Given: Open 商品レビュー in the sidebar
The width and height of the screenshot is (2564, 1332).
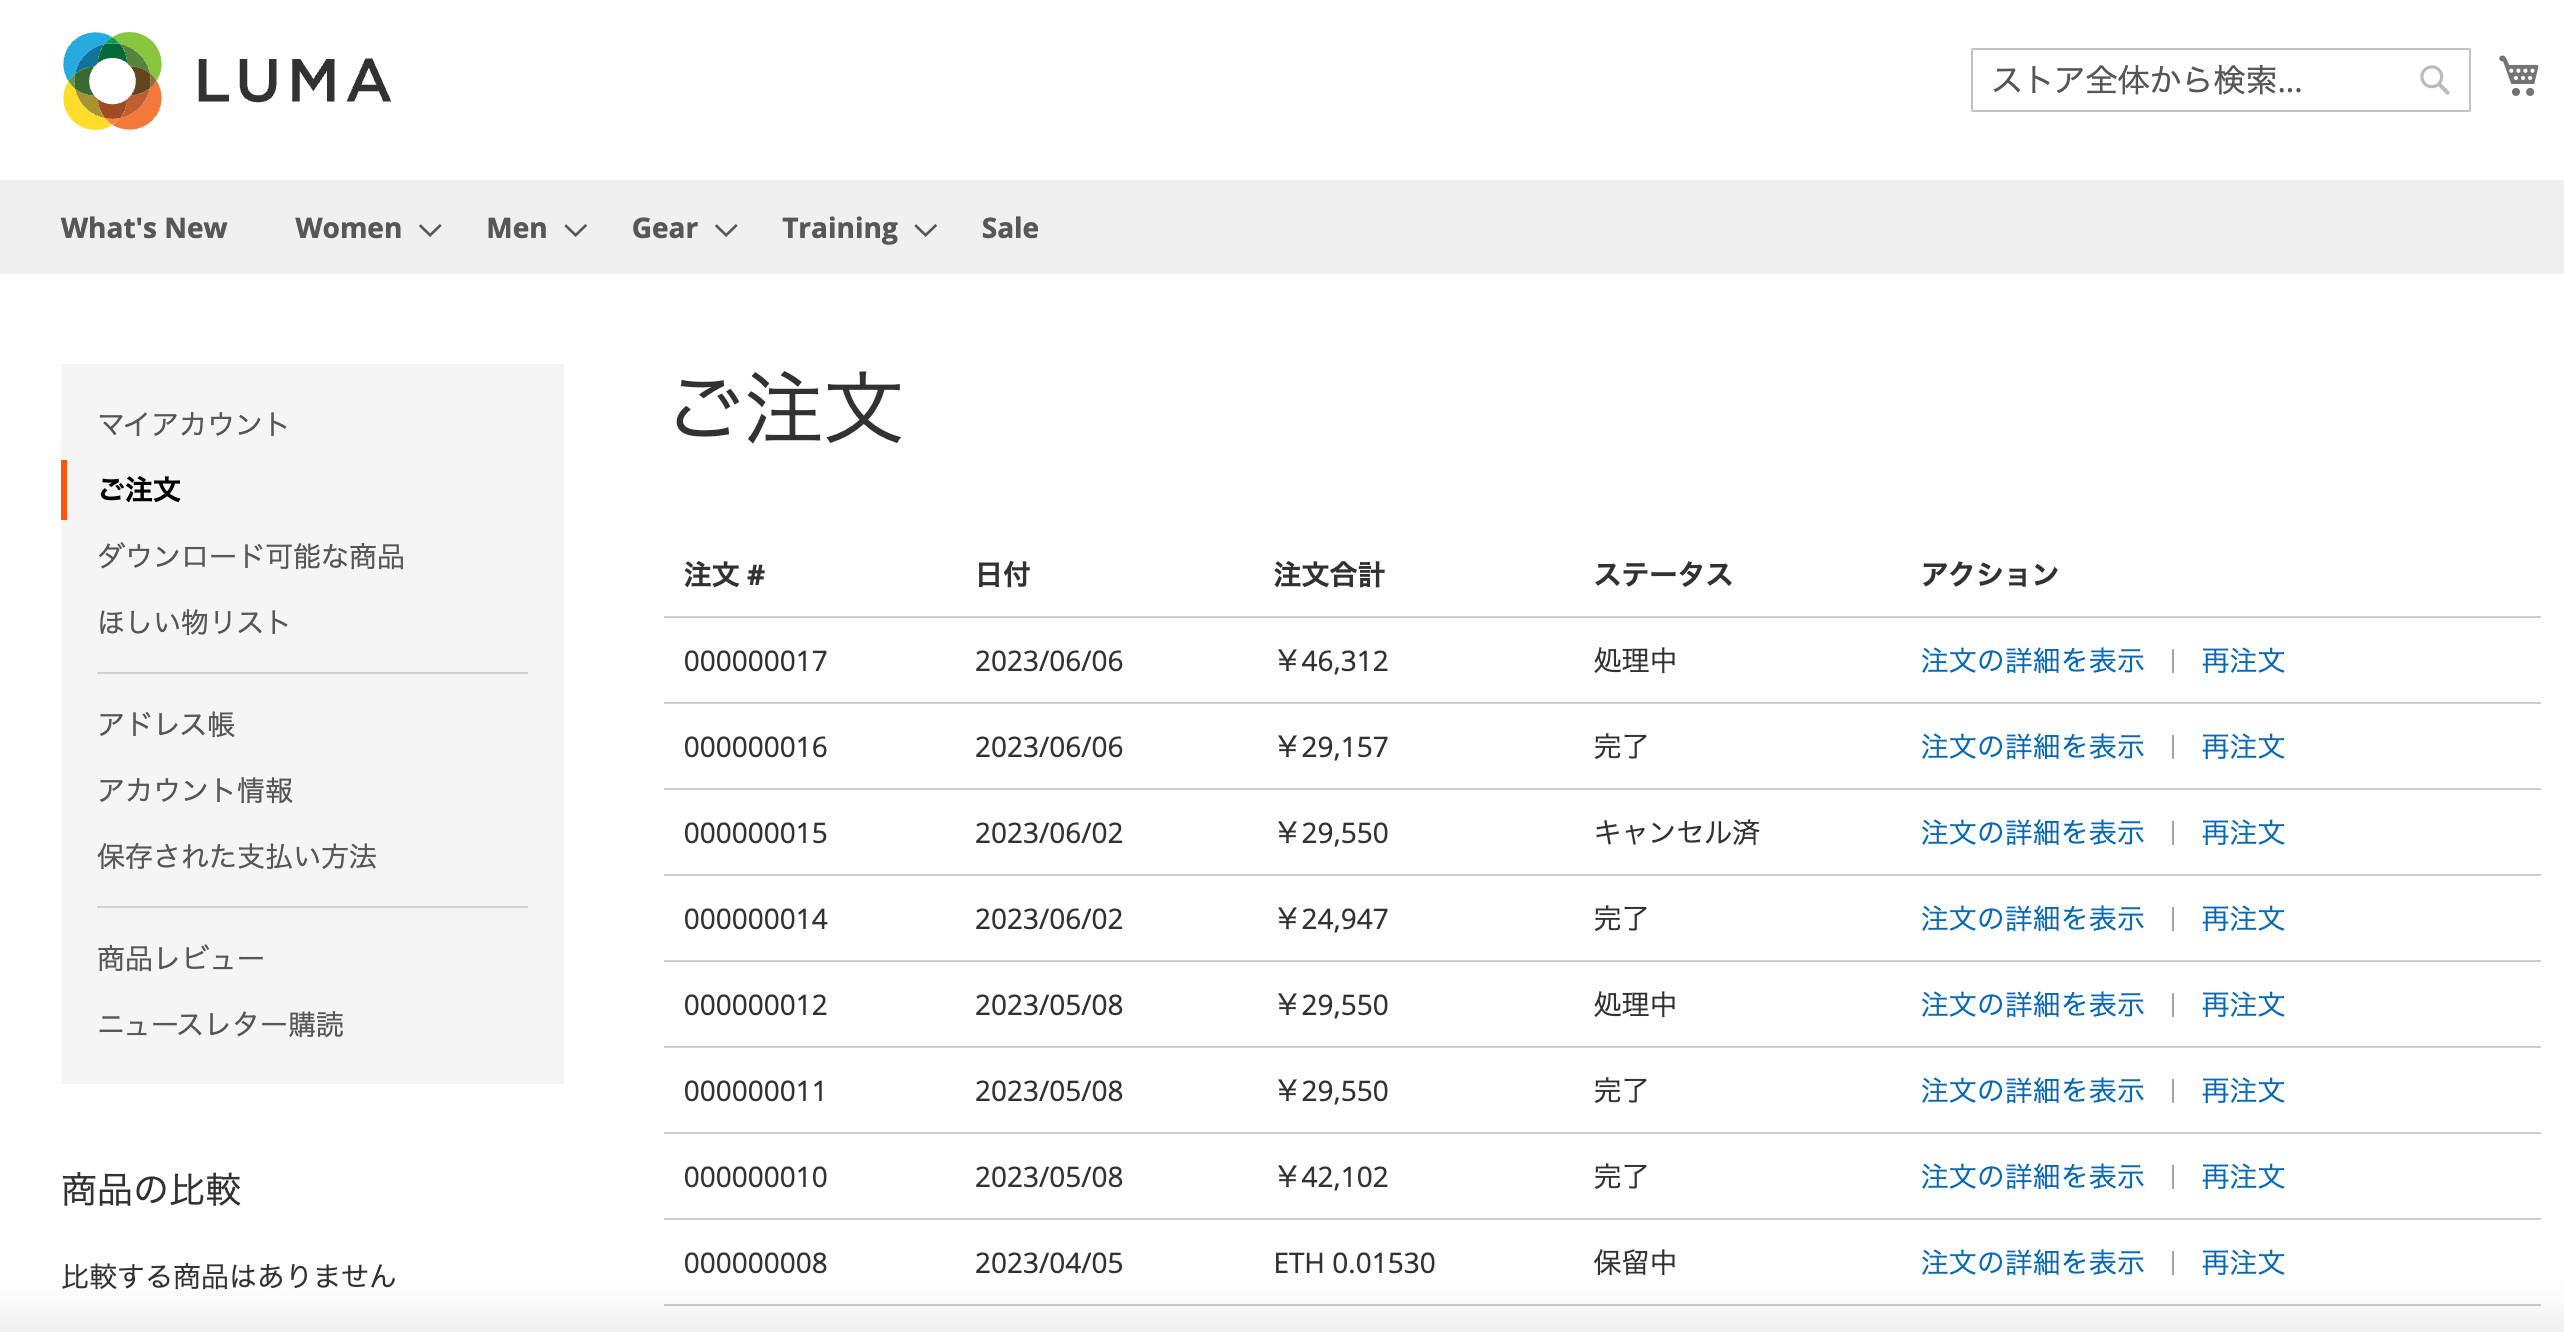Looking at the screenshot, I should pos(180,957).
